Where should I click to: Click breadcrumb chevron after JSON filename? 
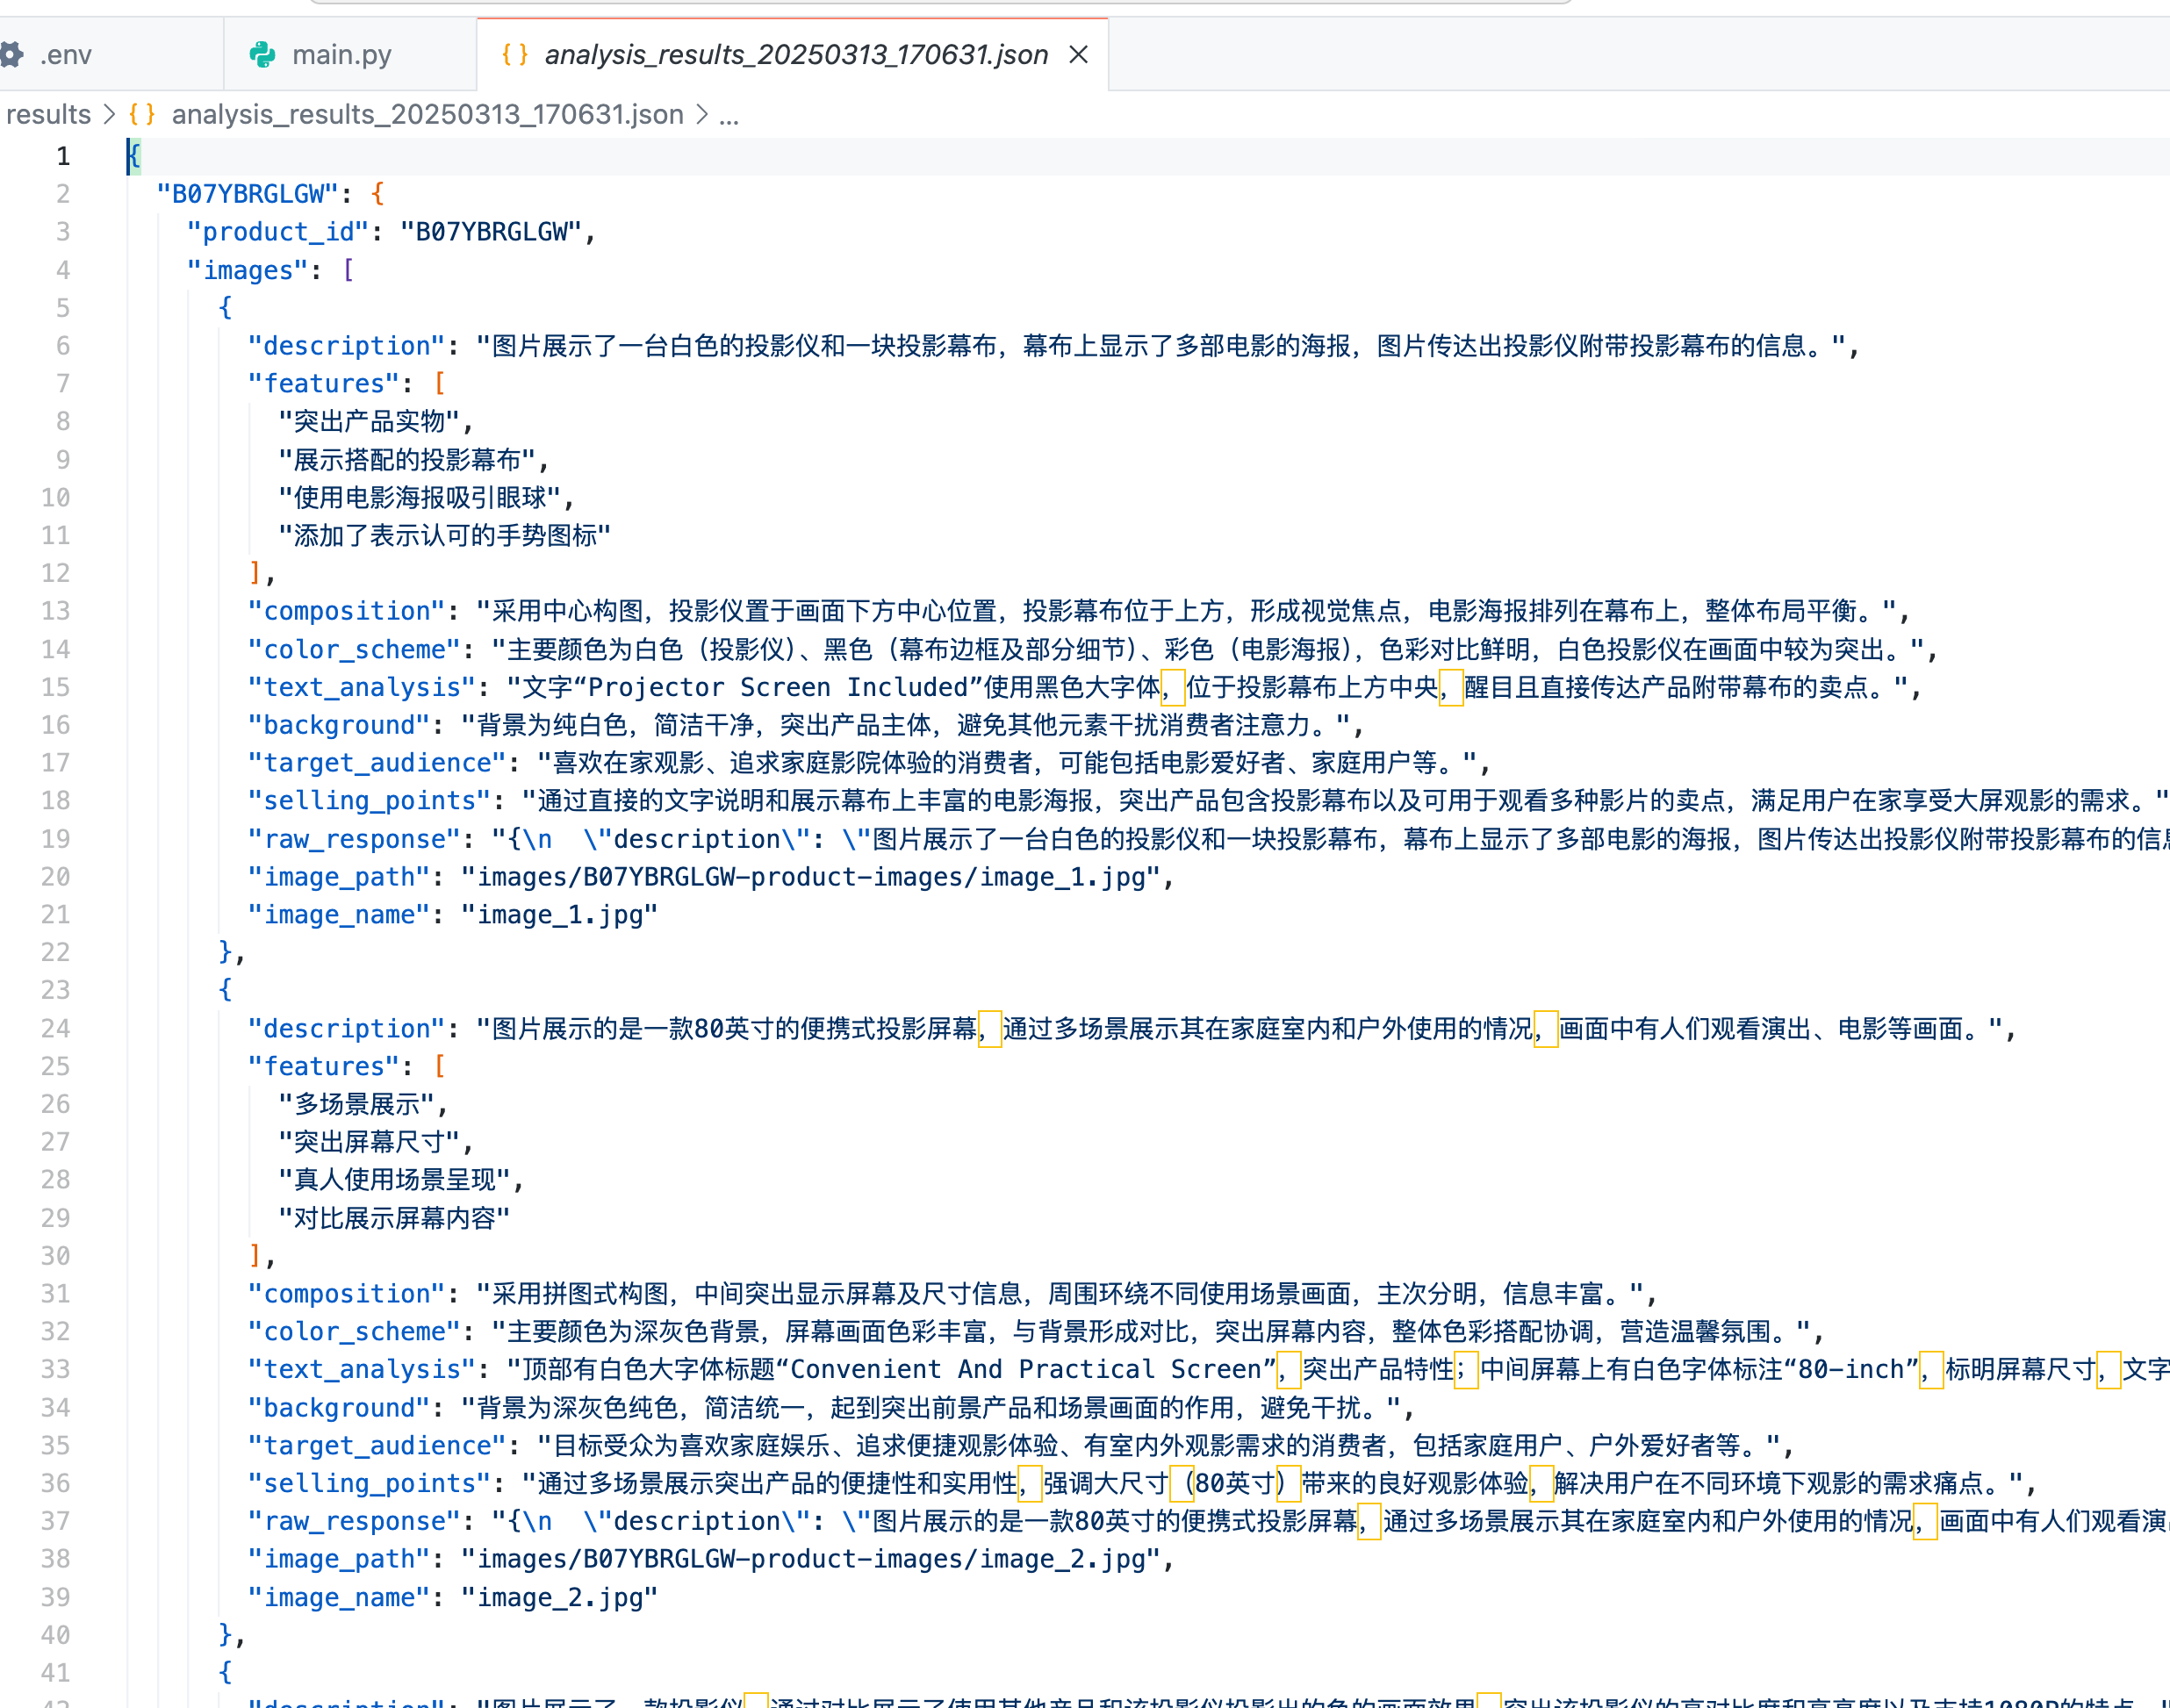click(701, 114)
